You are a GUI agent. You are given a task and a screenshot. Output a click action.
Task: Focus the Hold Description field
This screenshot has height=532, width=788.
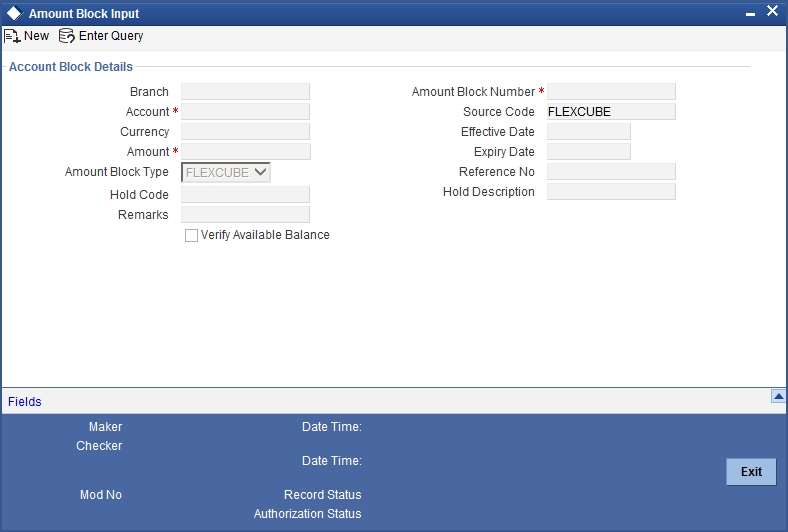(x=611, y=192)
